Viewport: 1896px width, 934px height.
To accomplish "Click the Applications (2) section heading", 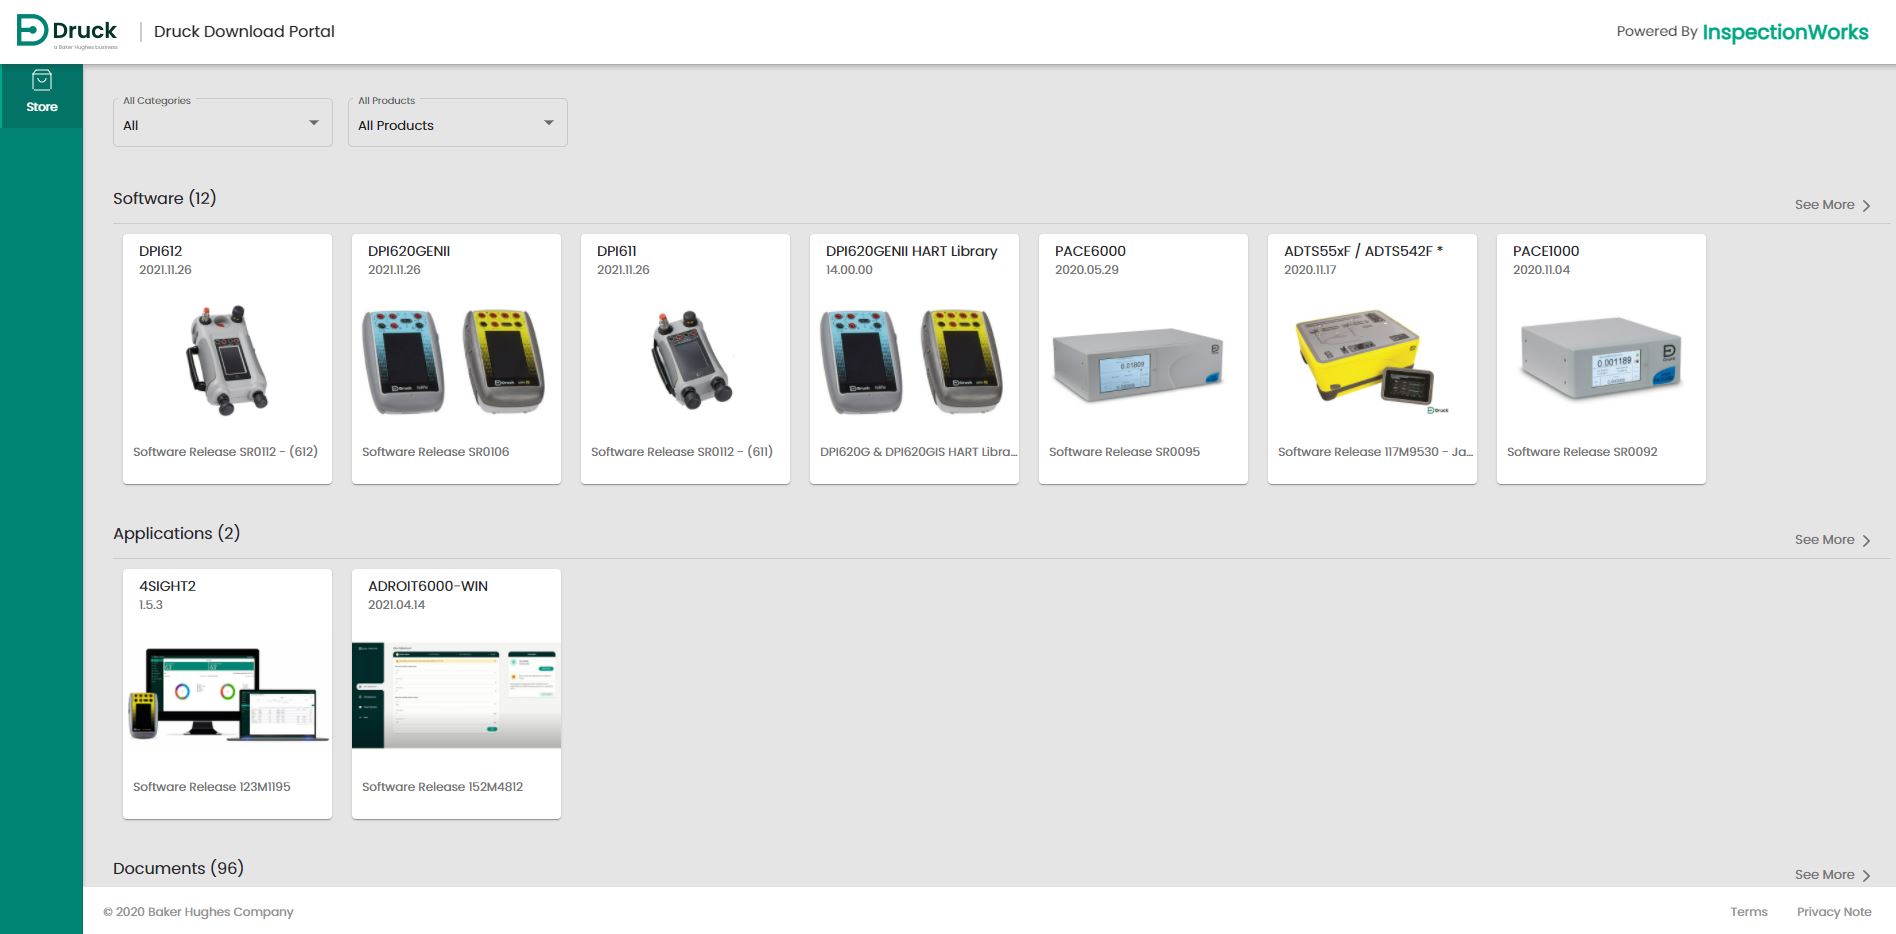I will (177, 533).
